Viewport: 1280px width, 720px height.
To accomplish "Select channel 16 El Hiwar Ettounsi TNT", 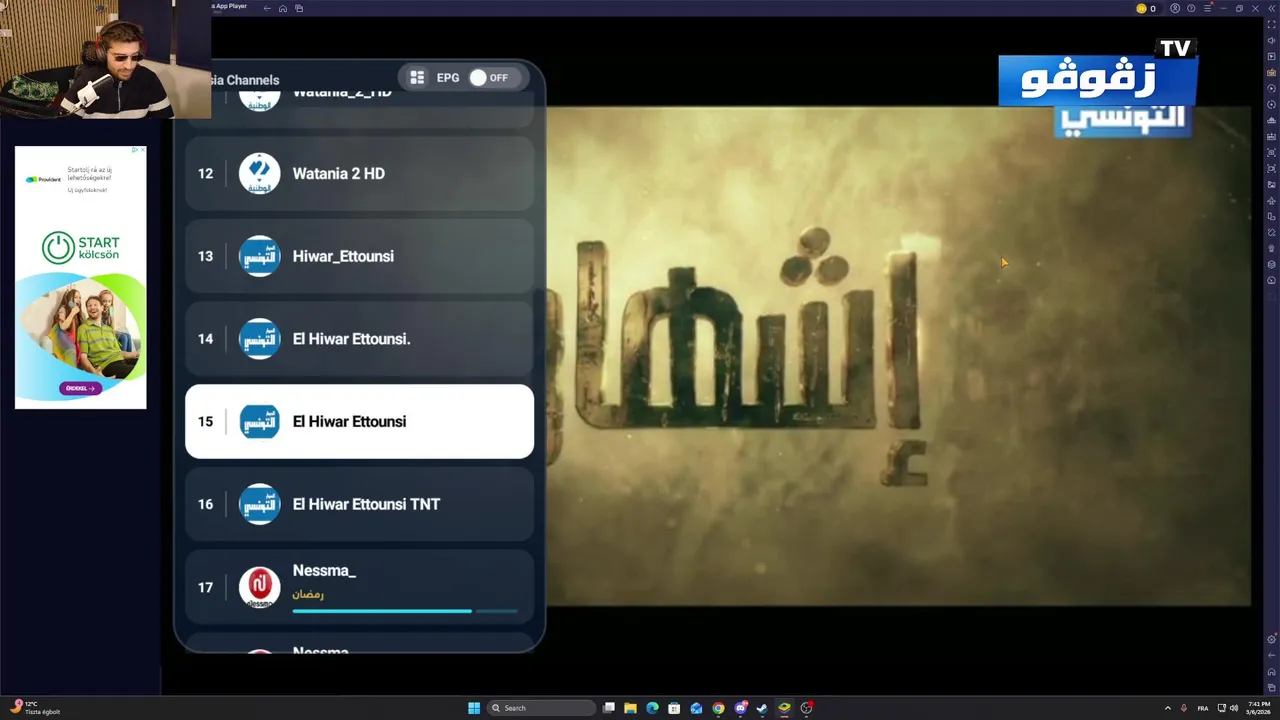I will (x=359, y=504).
